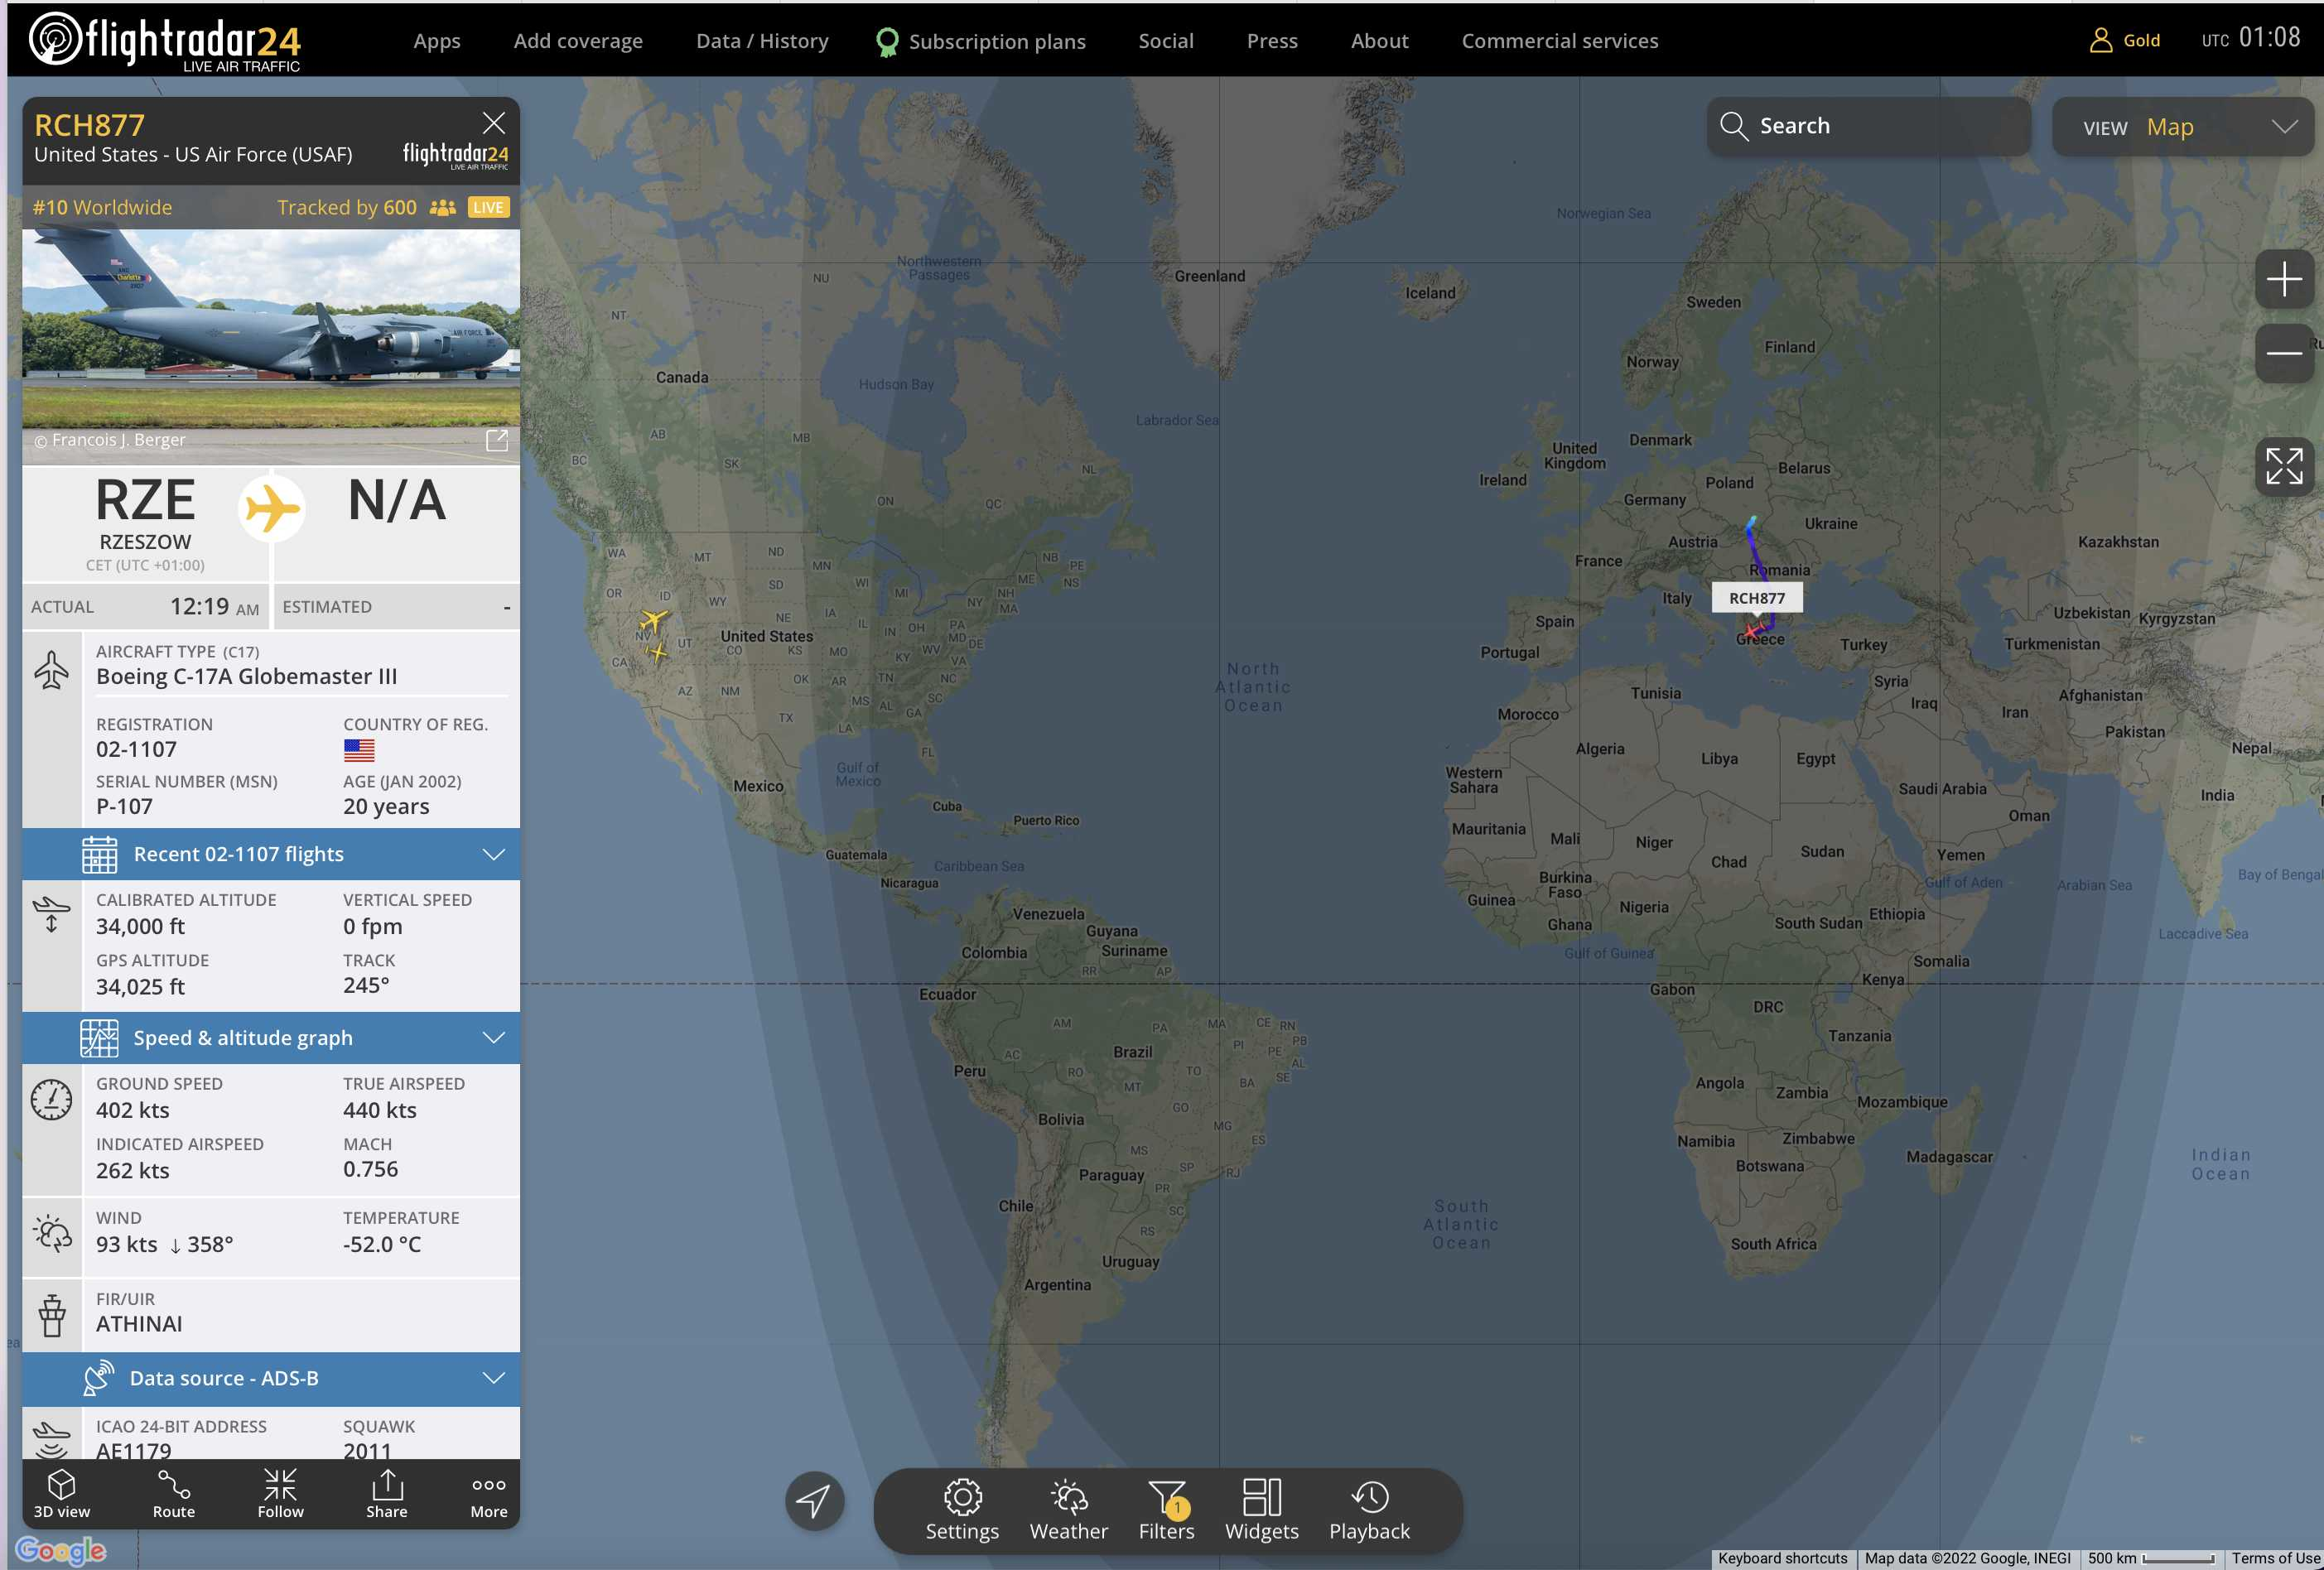Click registration value 02-1107
Image resolution: width=2324 pixels, height=1570 pixels.
pyautogui.click(x=136, y=750)
